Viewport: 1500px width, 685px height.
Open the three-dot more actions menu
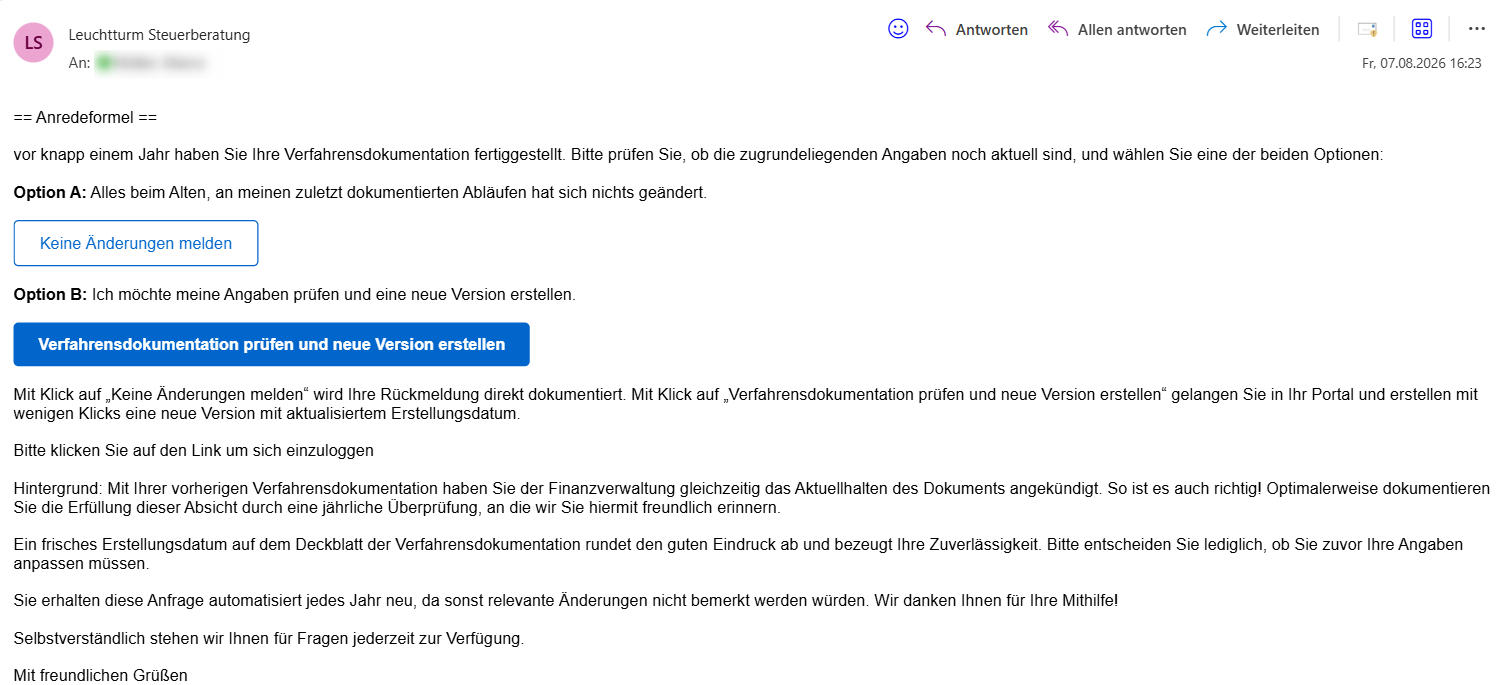(x=1477, y=29)
